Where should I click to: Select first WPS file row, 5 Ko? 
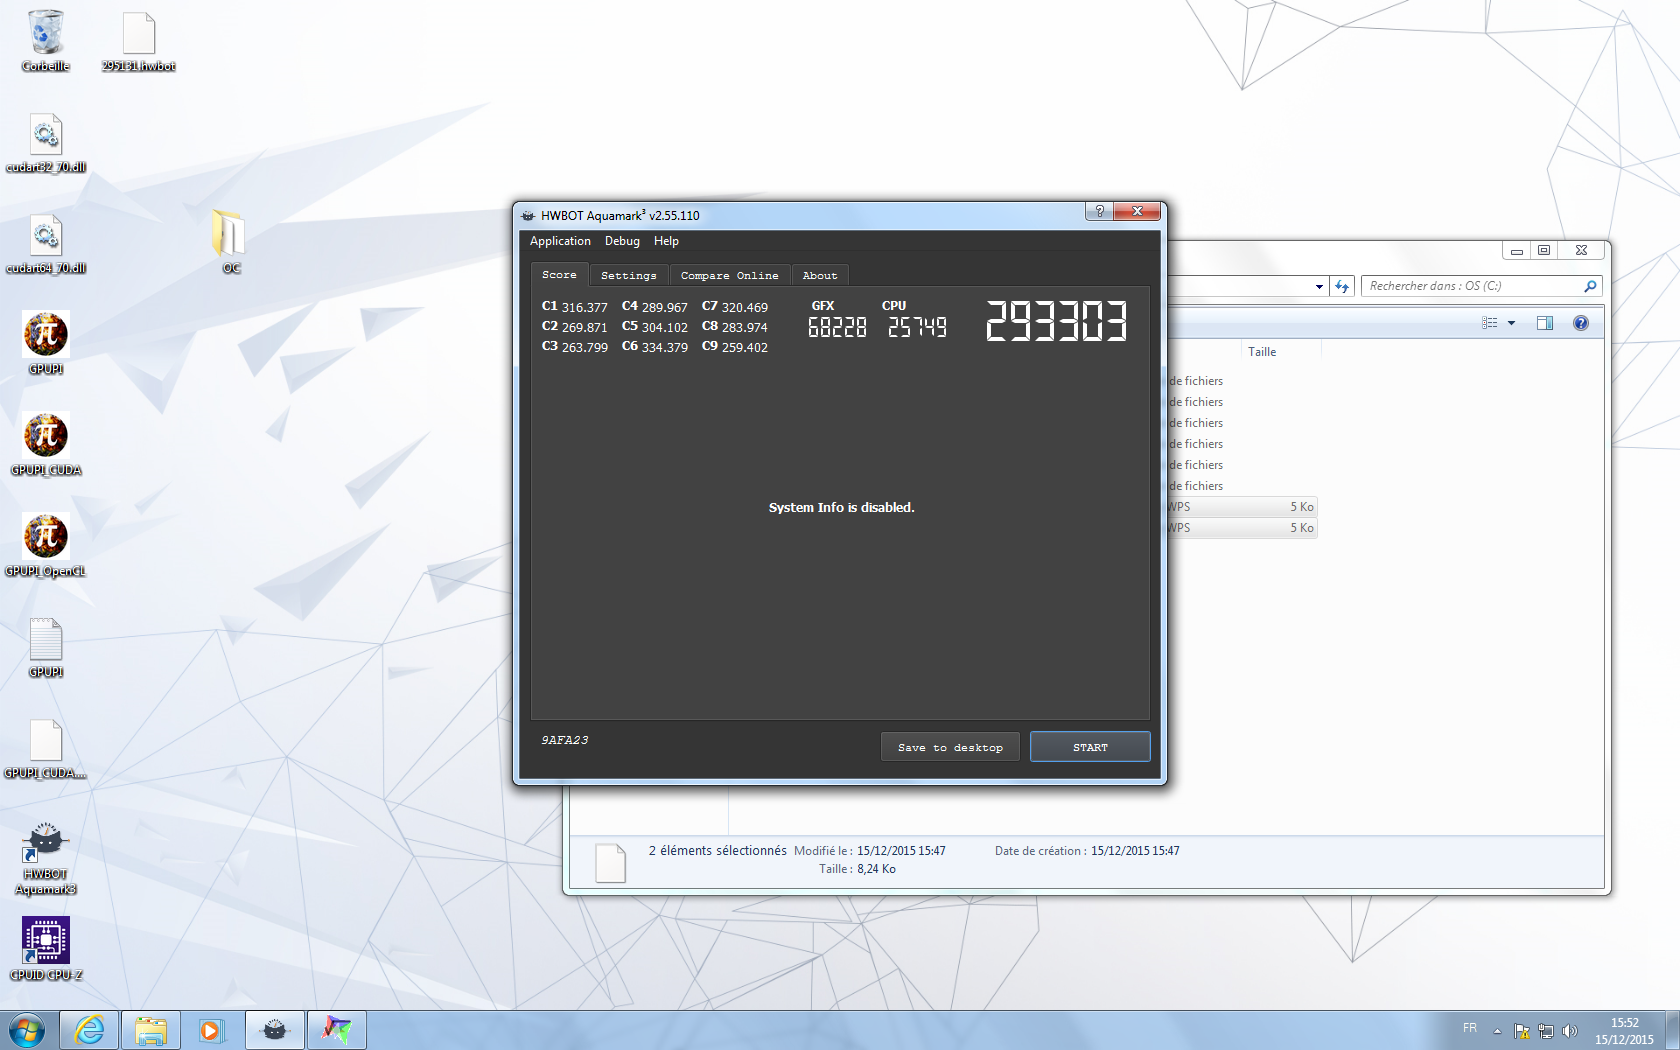pyautogui.click(x=1242, y=507)
